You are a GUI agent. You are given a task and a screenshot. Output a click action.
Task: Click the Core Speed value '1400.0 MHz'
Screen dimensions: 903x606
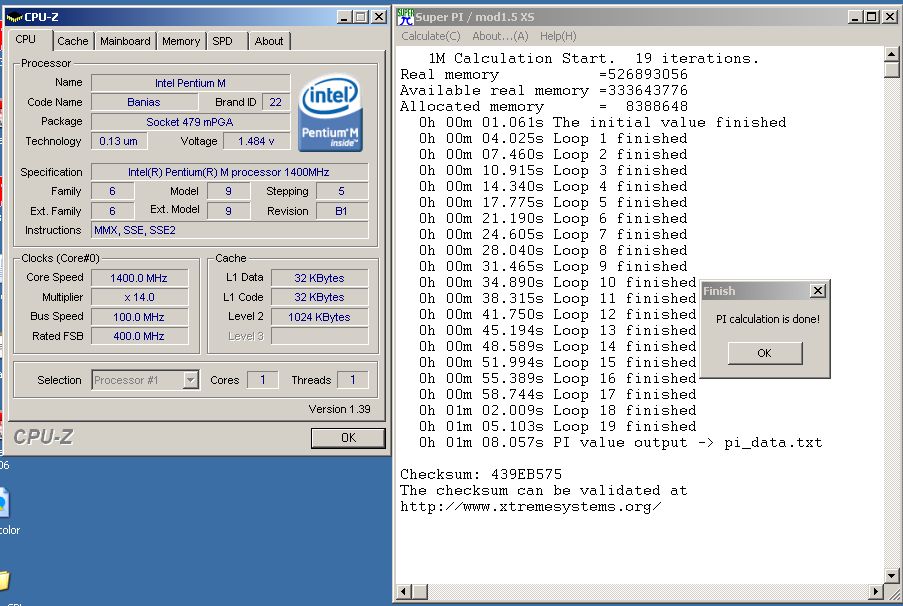[x=139, y=278]
